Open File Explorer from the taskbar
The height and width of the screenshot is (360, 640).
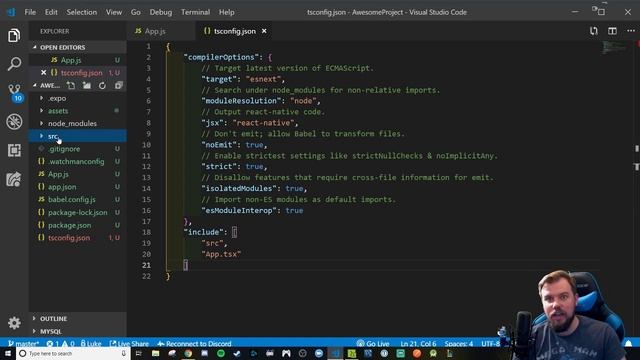(x=156, y=353)
